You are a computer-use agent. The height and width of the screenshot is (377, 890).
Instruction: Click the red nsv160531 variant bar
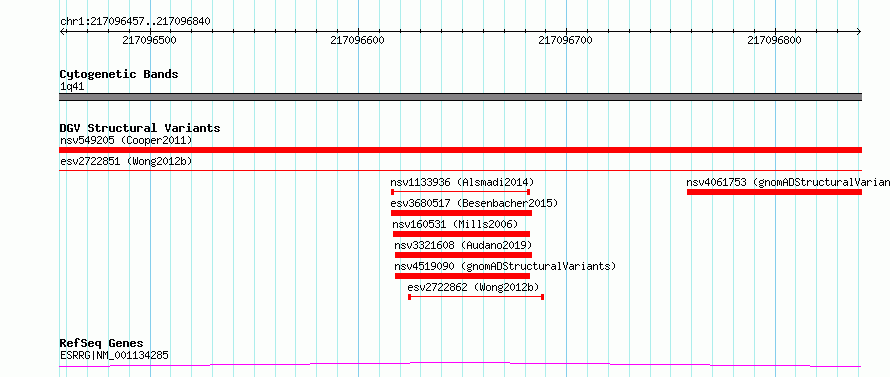(x=461, y=234)
